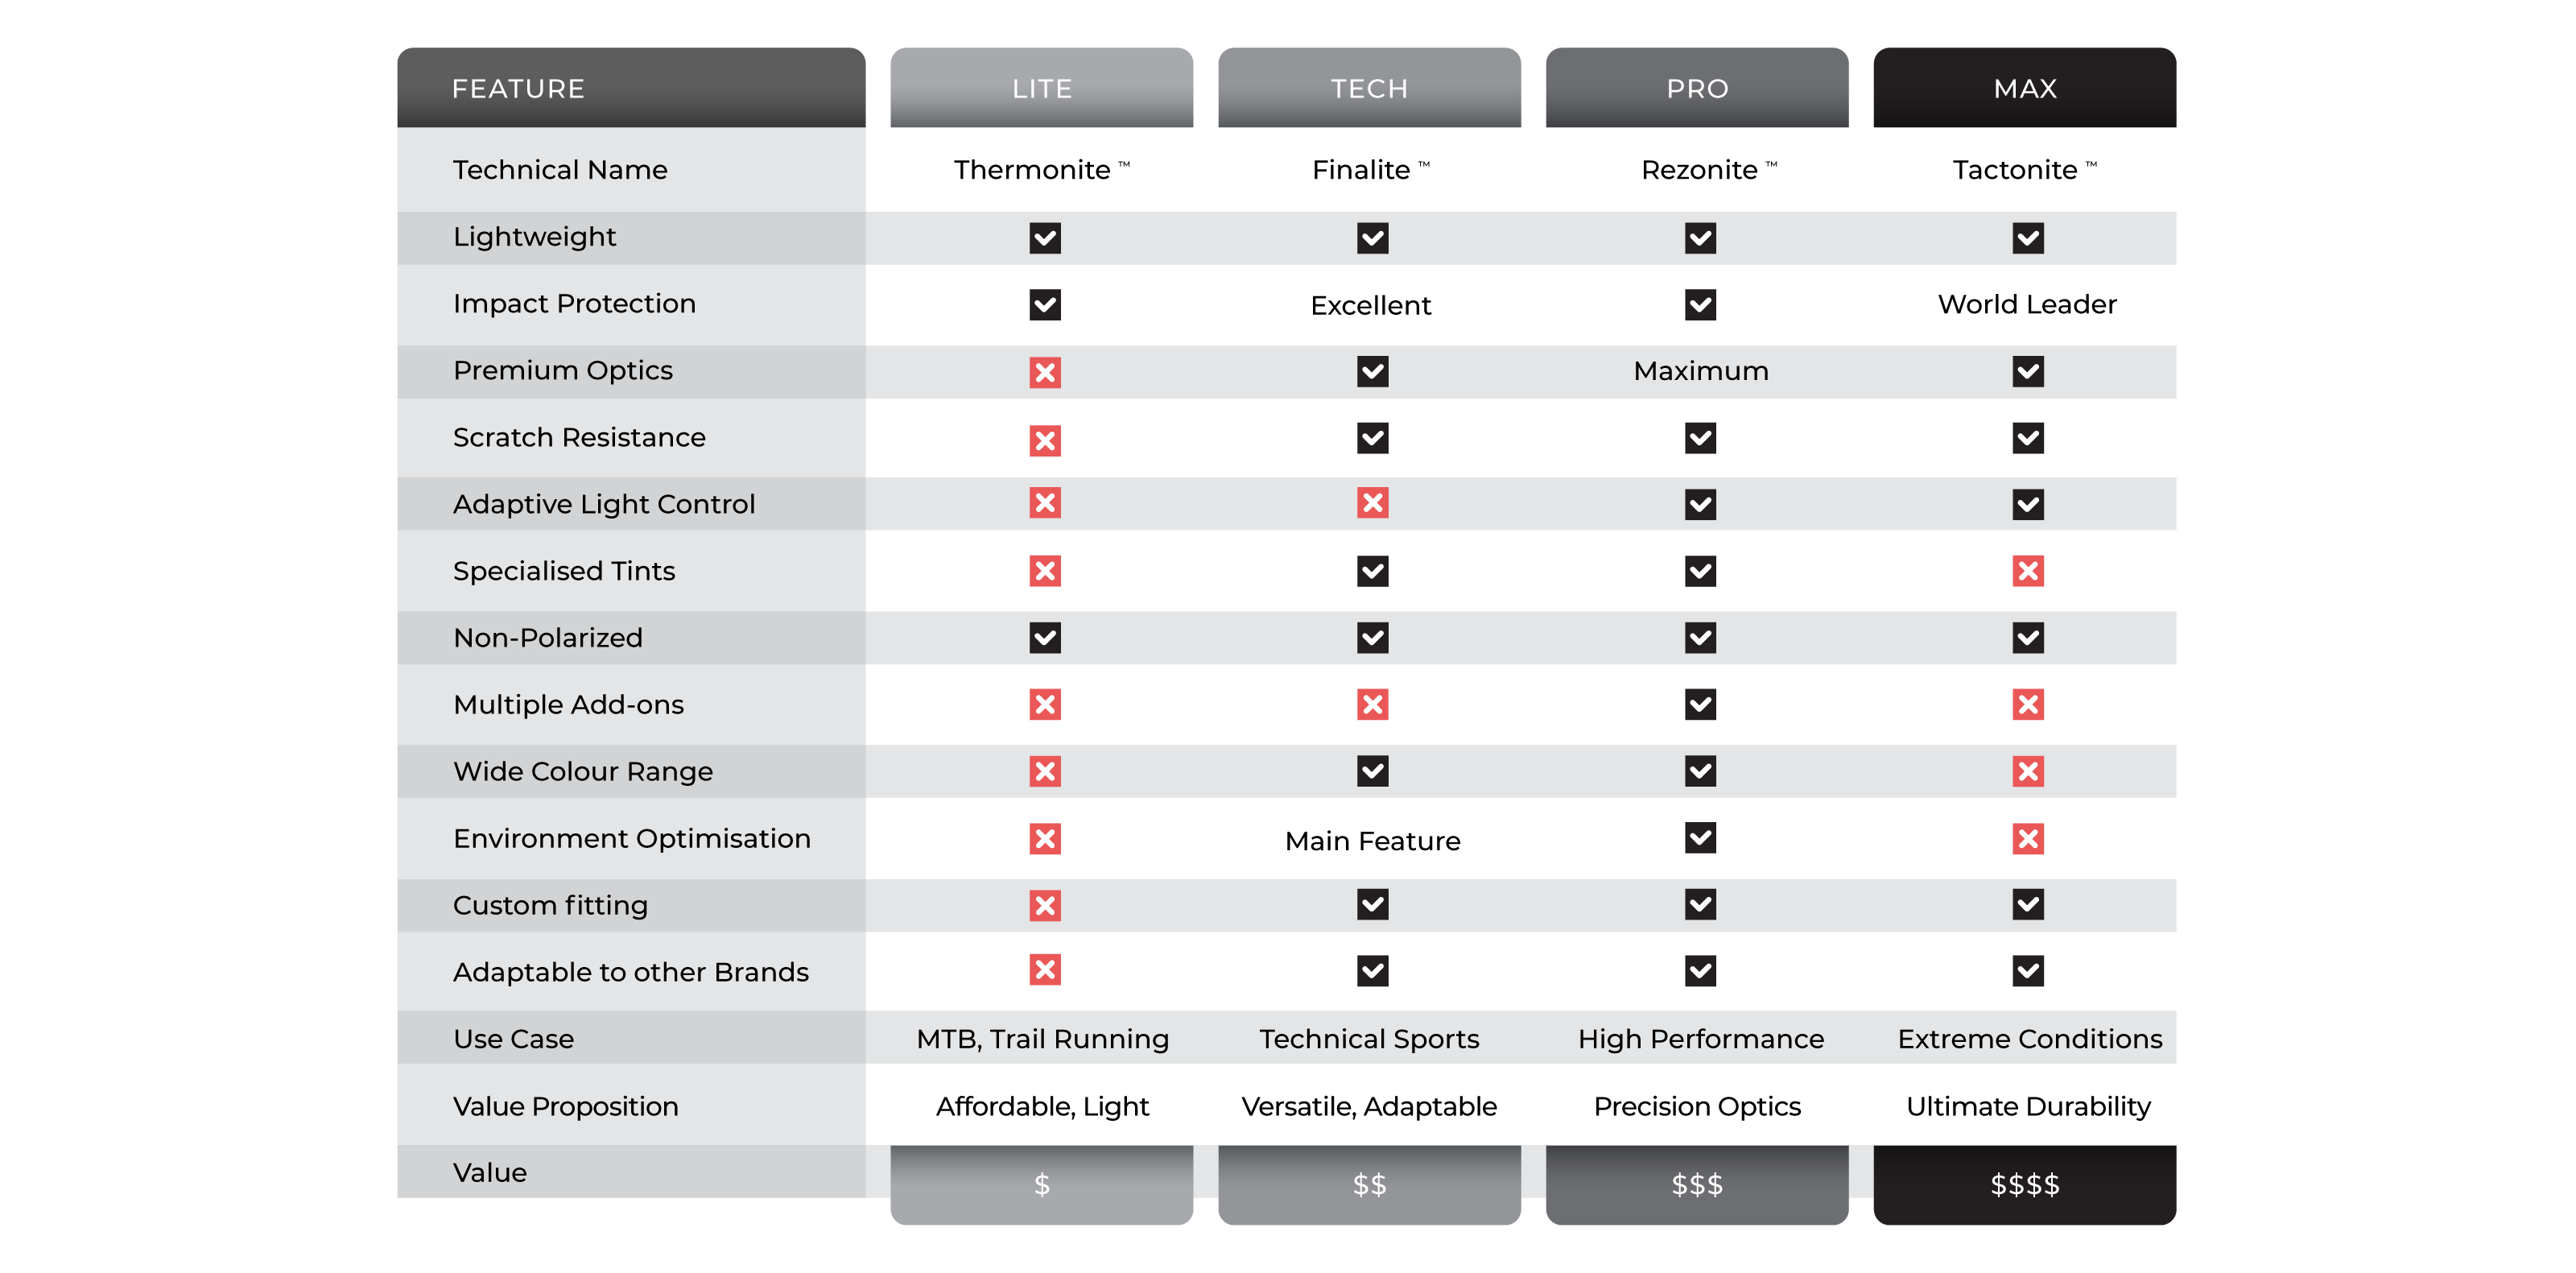Viewport: 2576px width, 1273px height.
Task: Select the MAX column header
Action: tap(2024, 88)
